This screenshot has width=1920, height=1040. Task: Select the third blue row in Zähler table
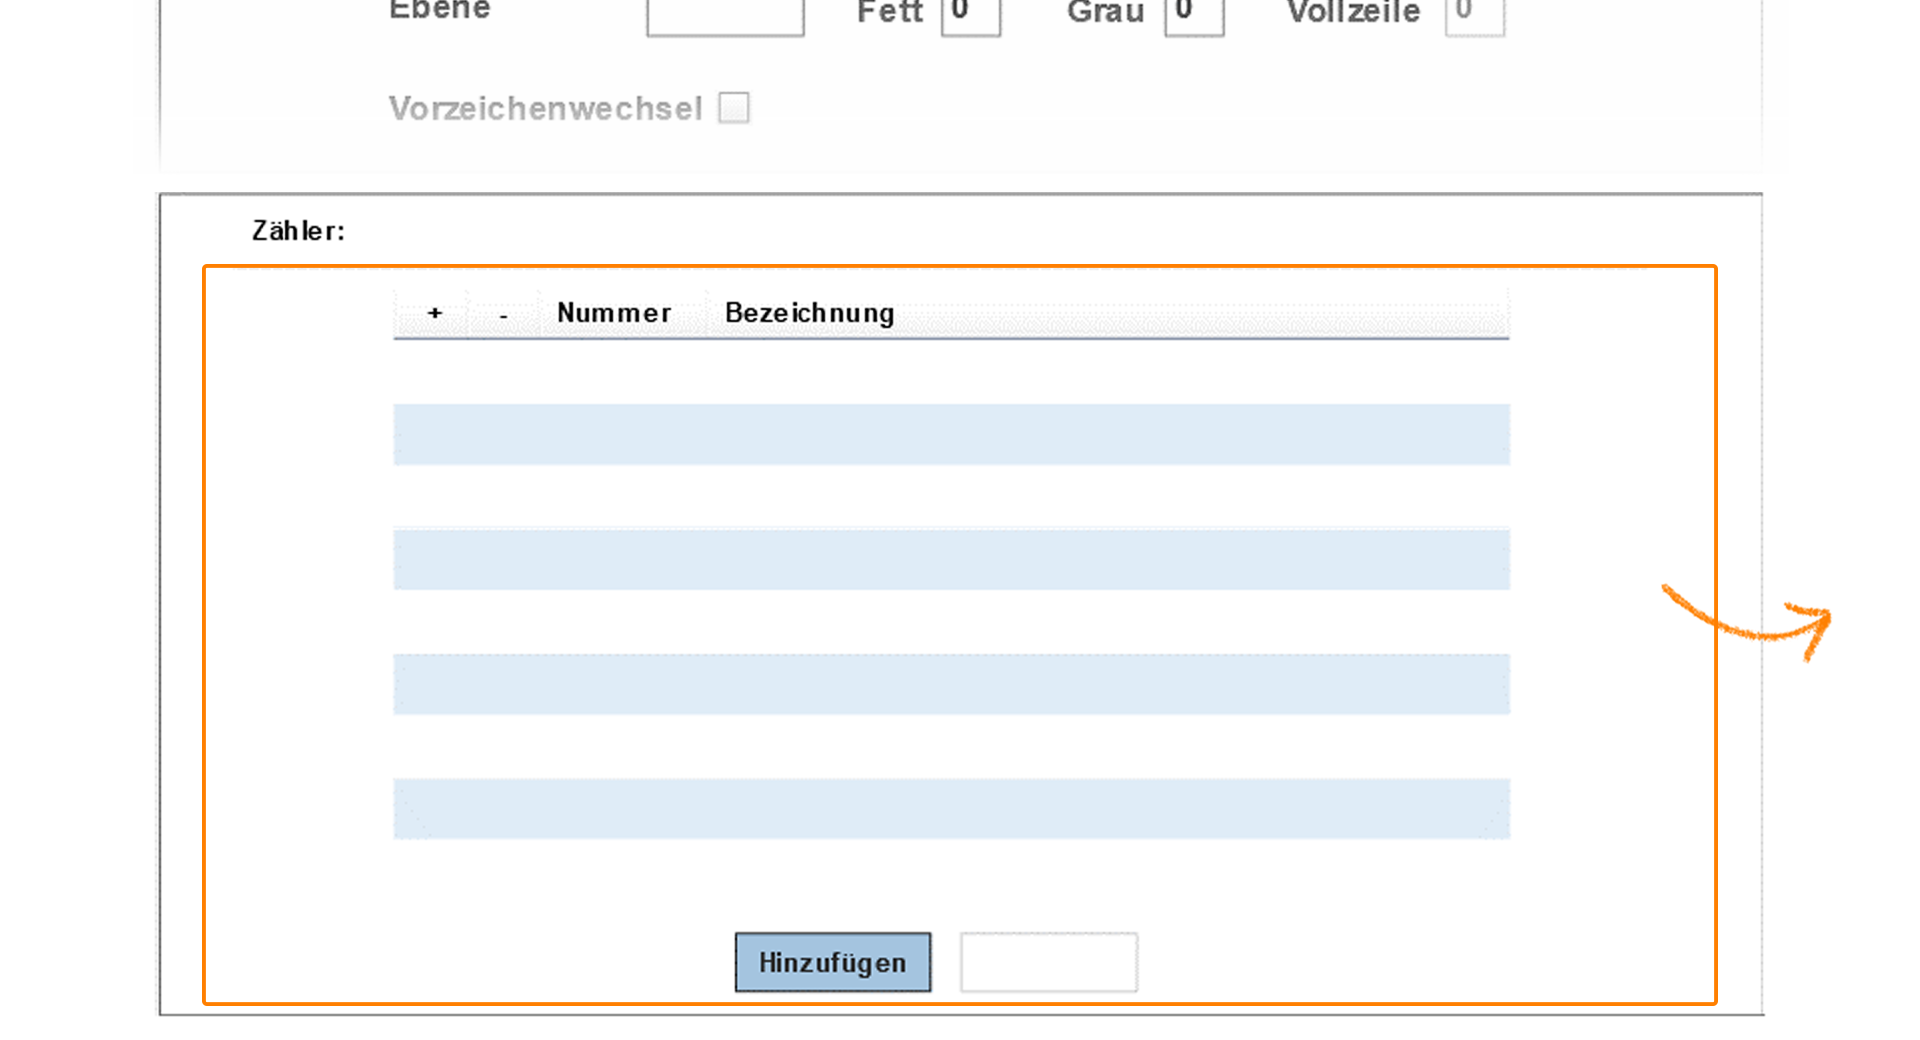pyautogui.click(x=950, y=684)
